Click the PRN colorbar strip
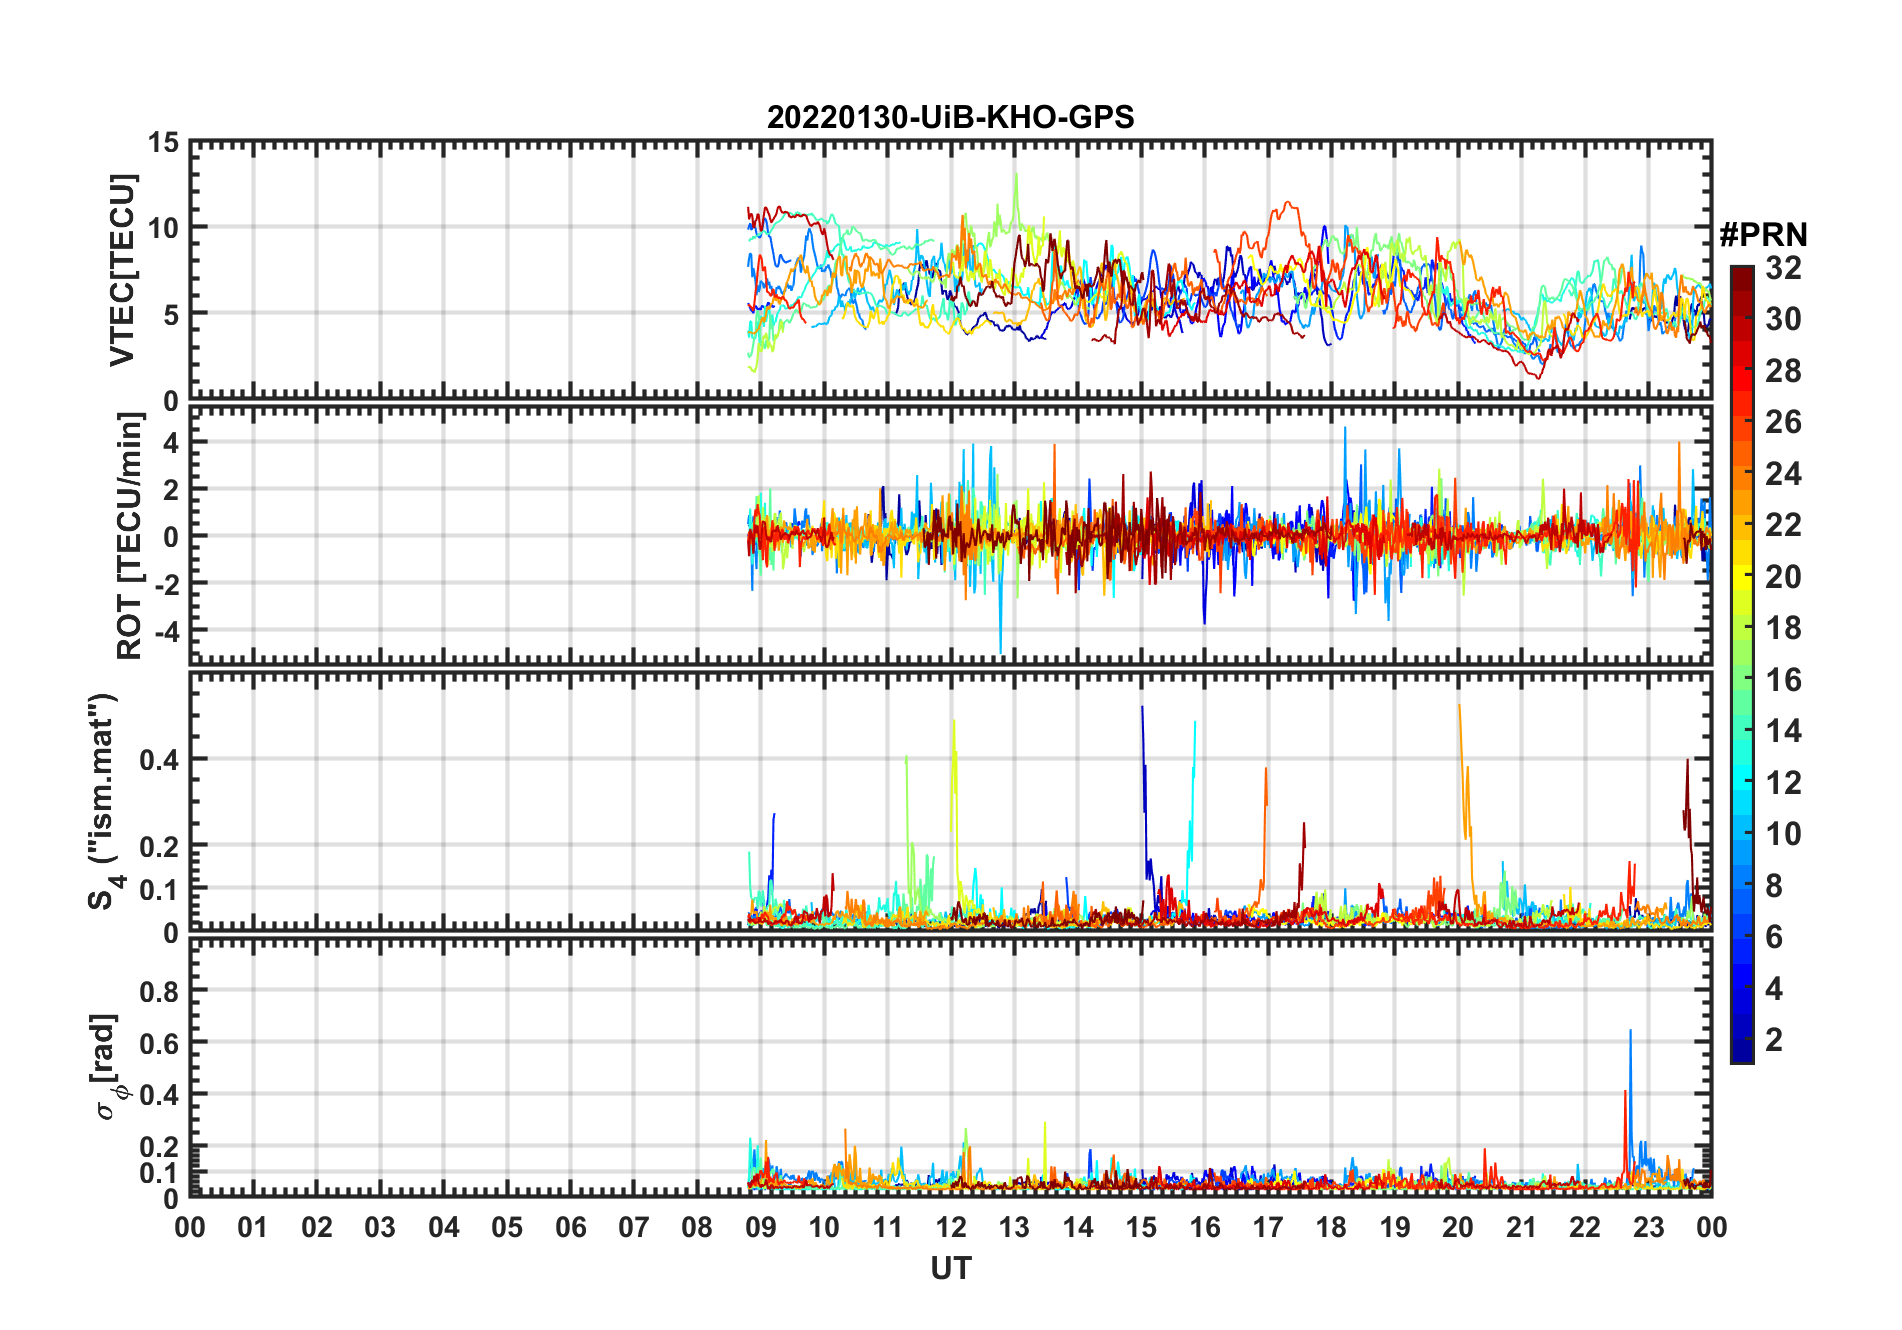Screen dimensions: 1902x1330 [1741, 664]
